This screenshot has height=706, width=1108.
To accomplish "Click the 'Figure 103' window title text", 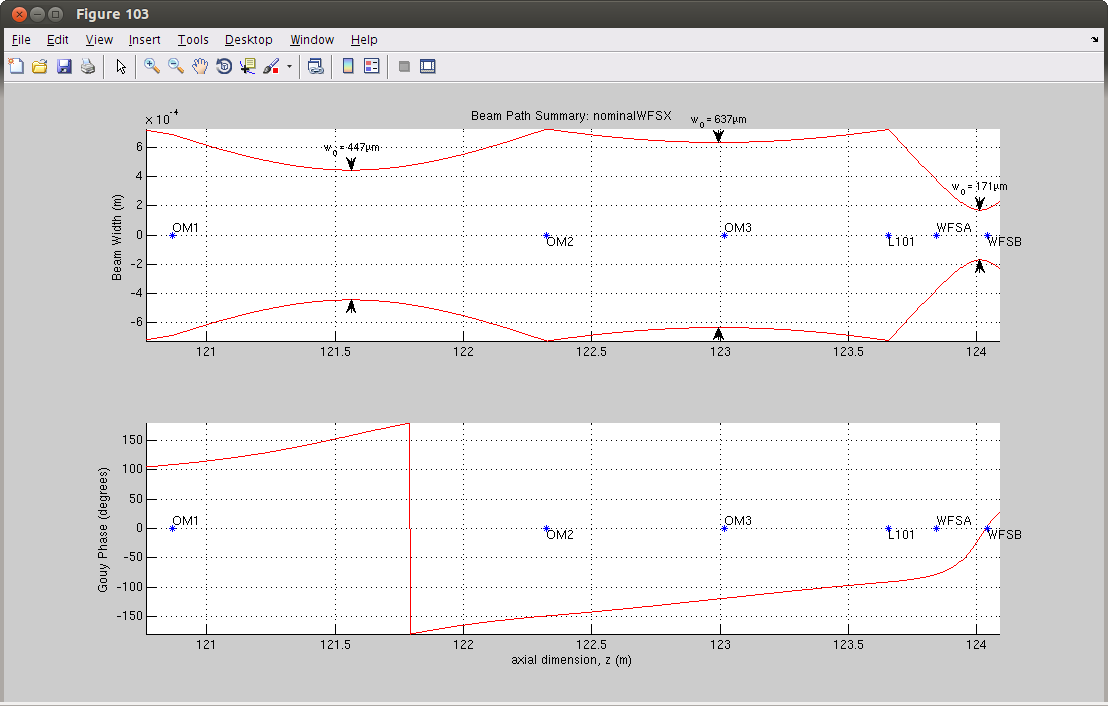I will tap(112, 14).
